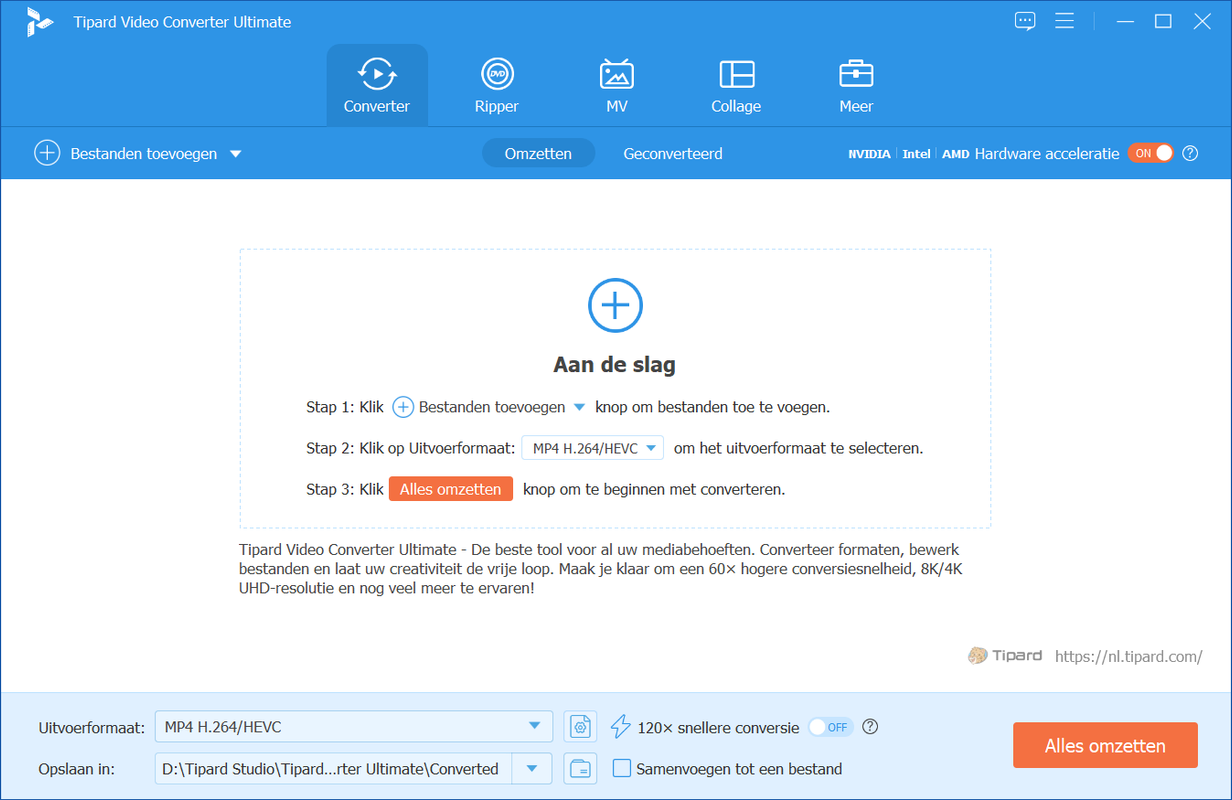
Task: Close the Tipard Video Converter window
Action: point(1202,21)
